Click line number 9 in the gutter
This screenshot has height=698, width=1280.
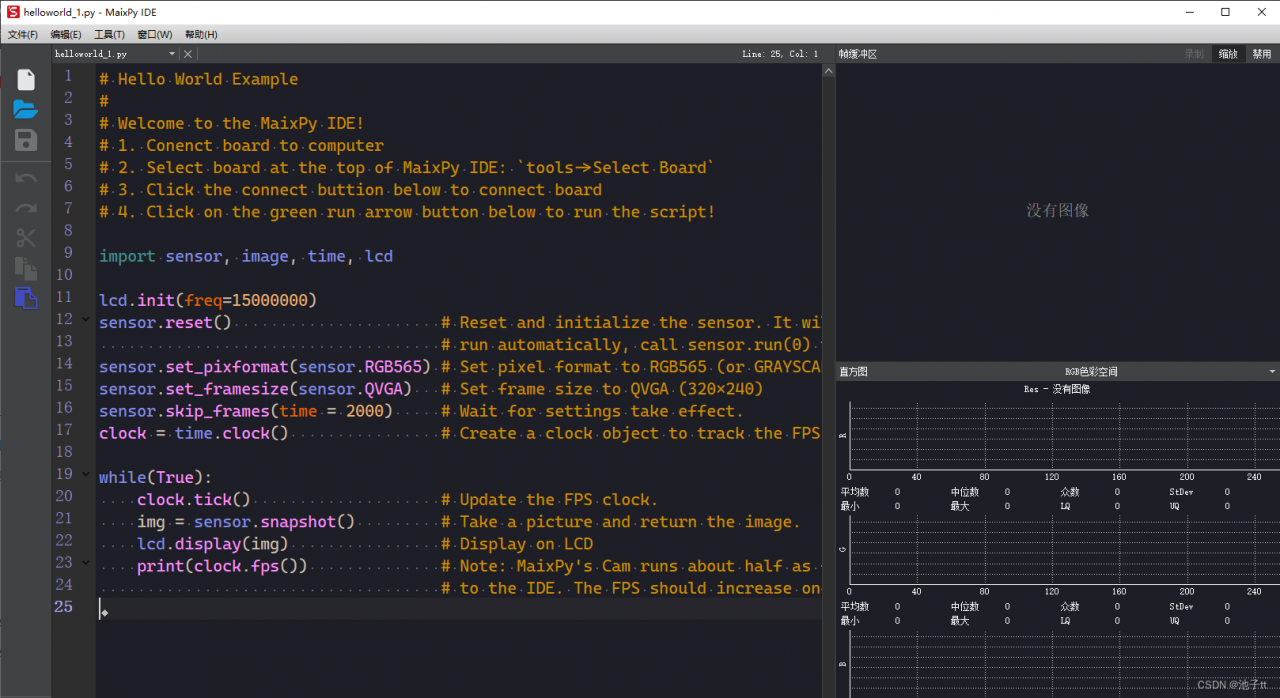68,252
